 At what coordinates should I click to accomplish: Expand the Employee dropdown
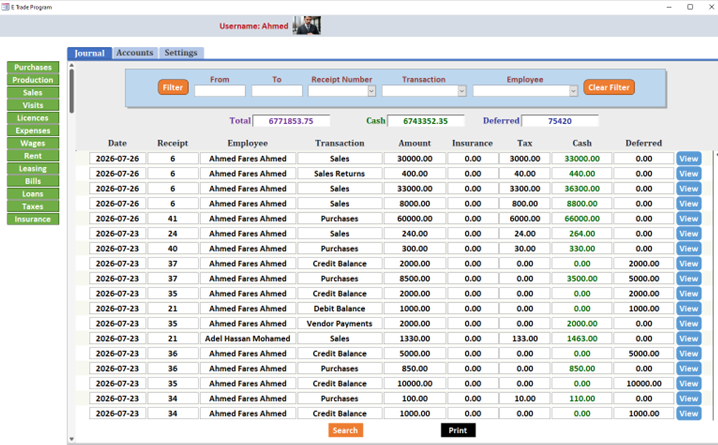click(x=573, y=91)
